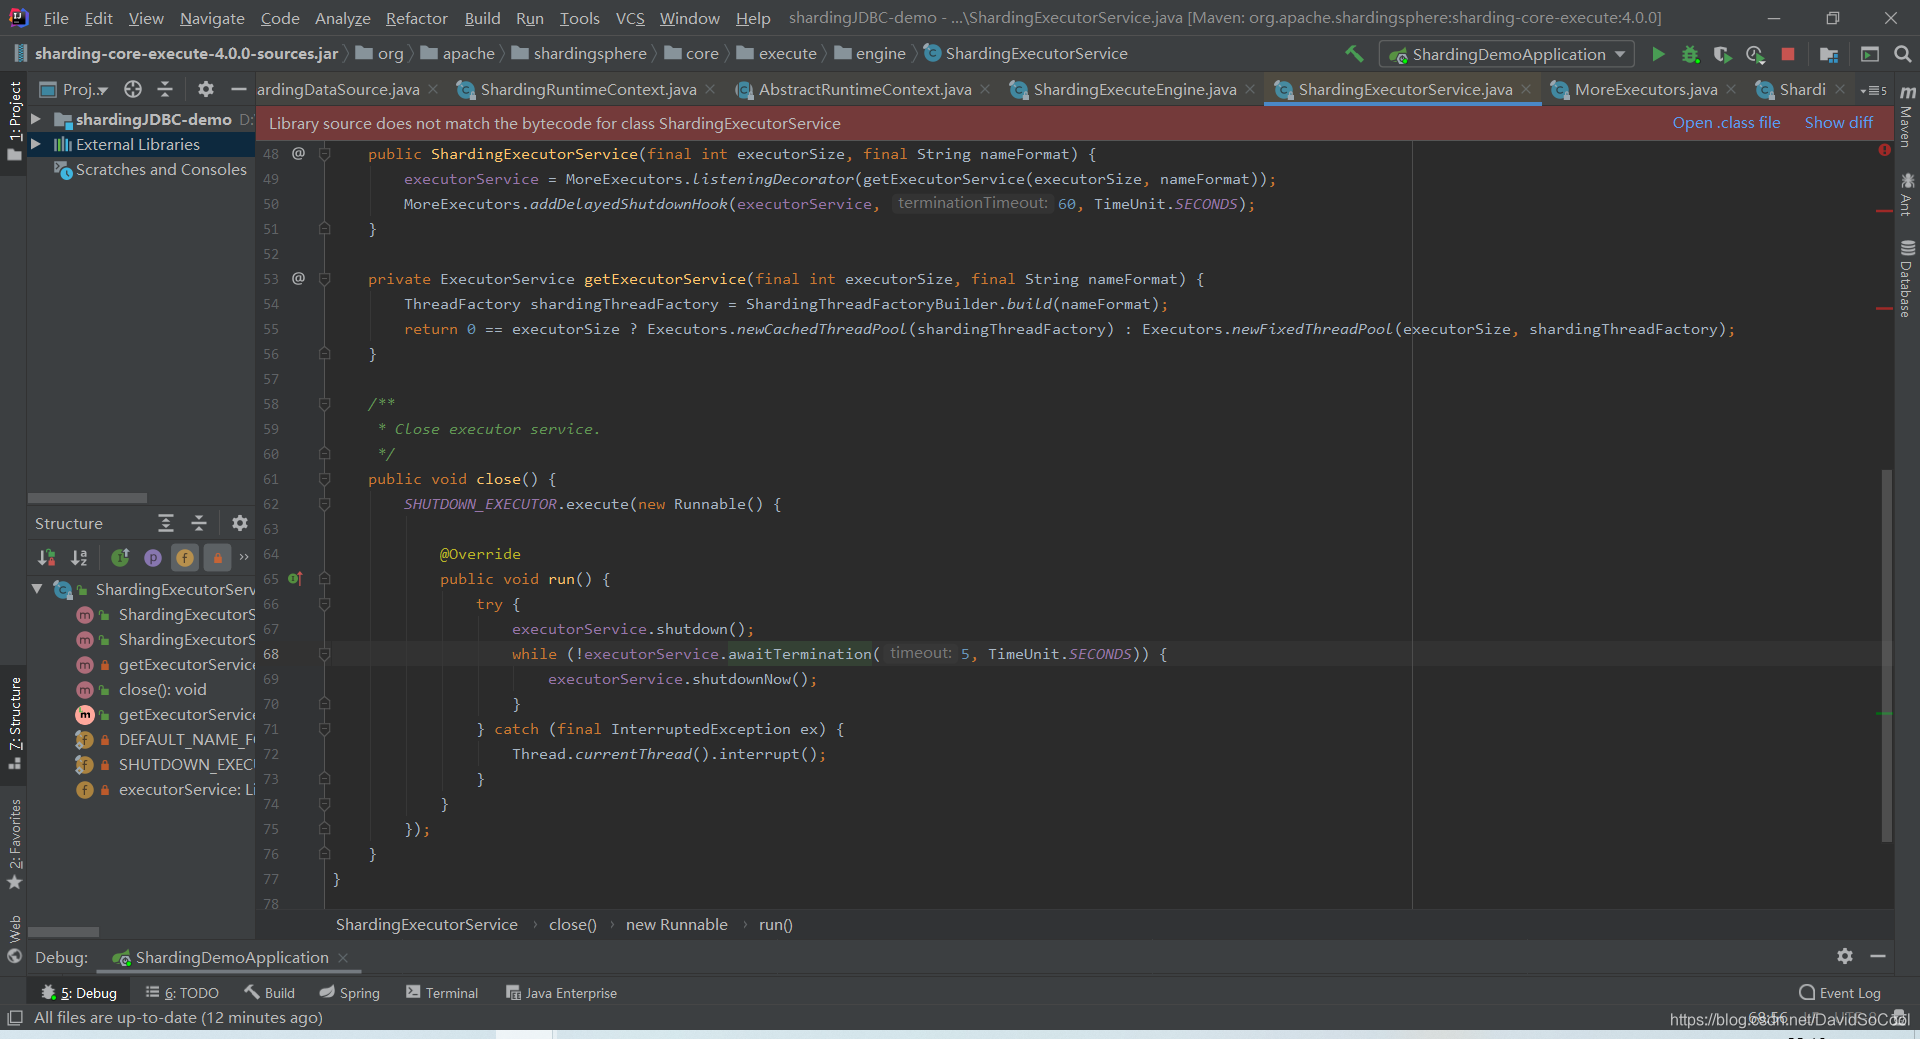Viewport: 1920px width, 1039px height.
Task: Click the editor vertical scrollbar thumb
Action: click(x=1887, y=655)
